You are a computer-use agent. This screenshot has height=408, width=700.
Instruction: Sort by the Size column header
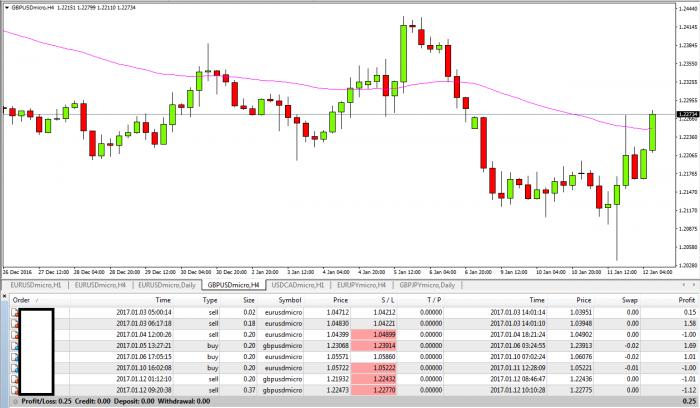pos(248,300)
